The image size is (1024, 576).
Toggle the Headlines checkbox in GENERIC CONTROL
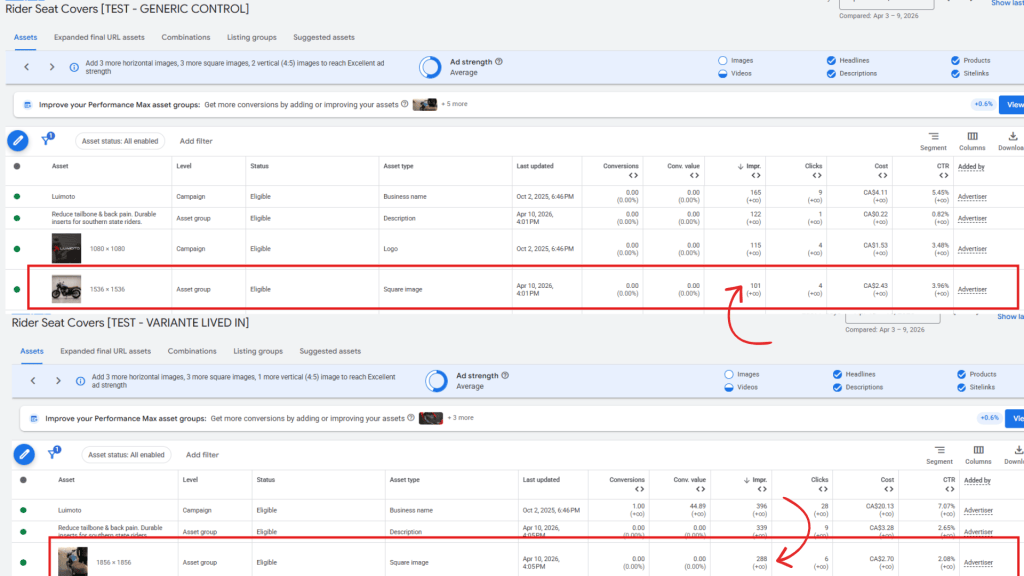[x=831, y=60]
